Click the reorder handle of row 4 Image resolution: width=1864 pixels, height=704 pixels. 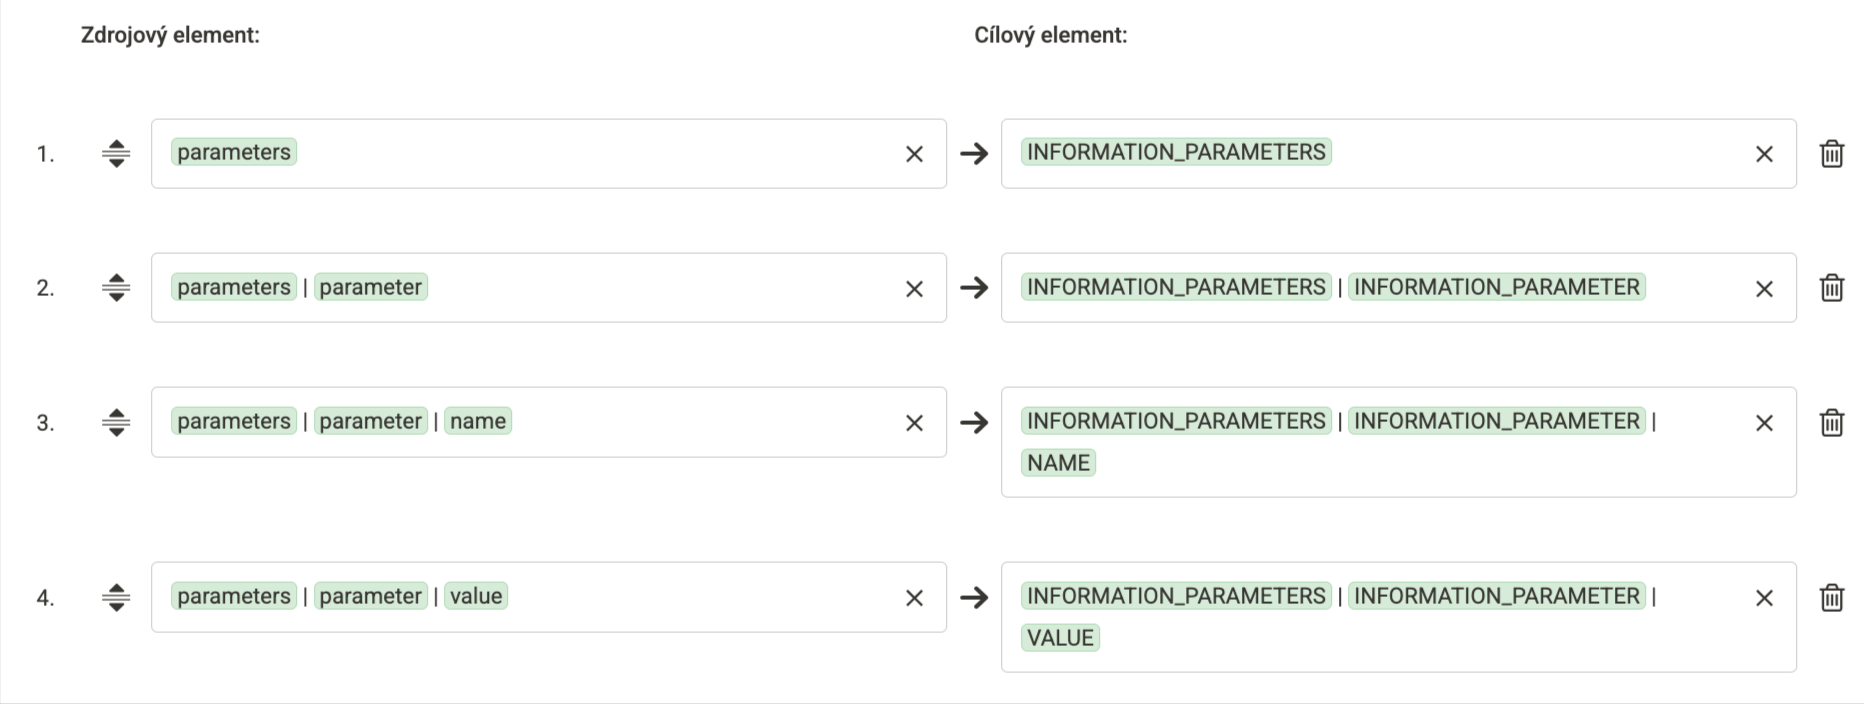[x=116, y=598]
